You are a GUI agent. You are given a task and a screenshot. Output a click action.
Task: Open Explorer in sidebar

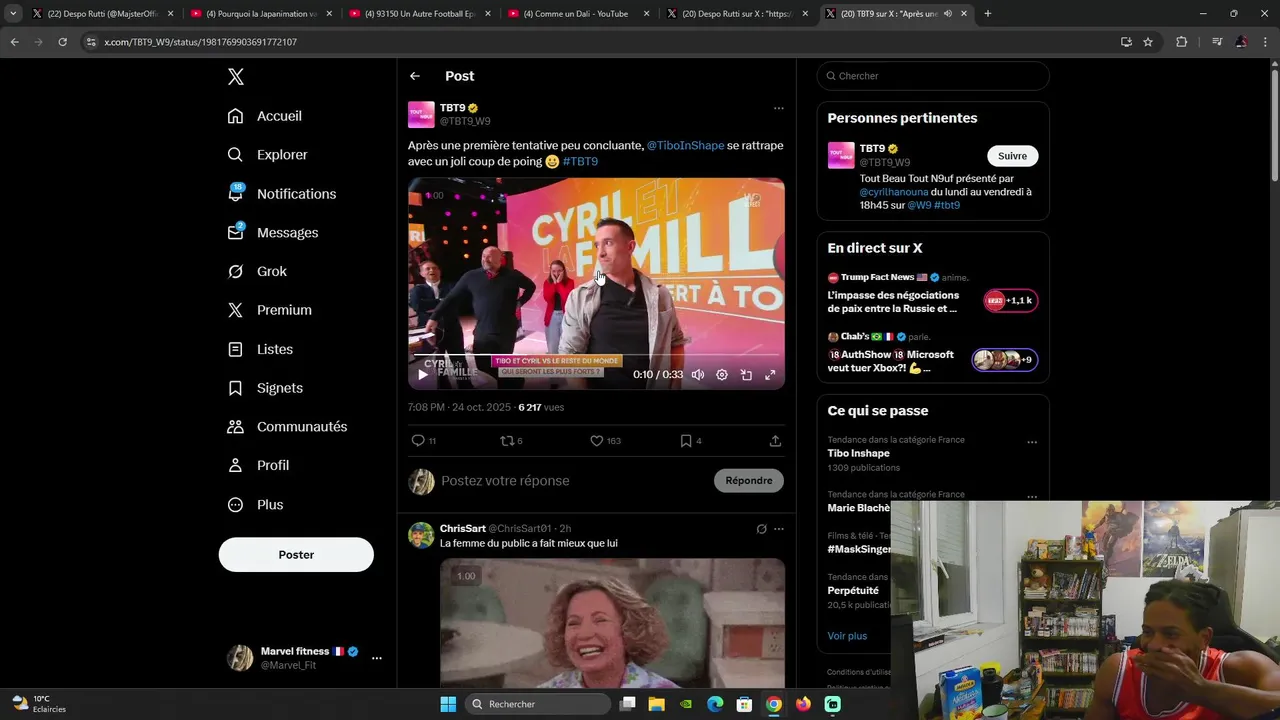pos(267,155)
